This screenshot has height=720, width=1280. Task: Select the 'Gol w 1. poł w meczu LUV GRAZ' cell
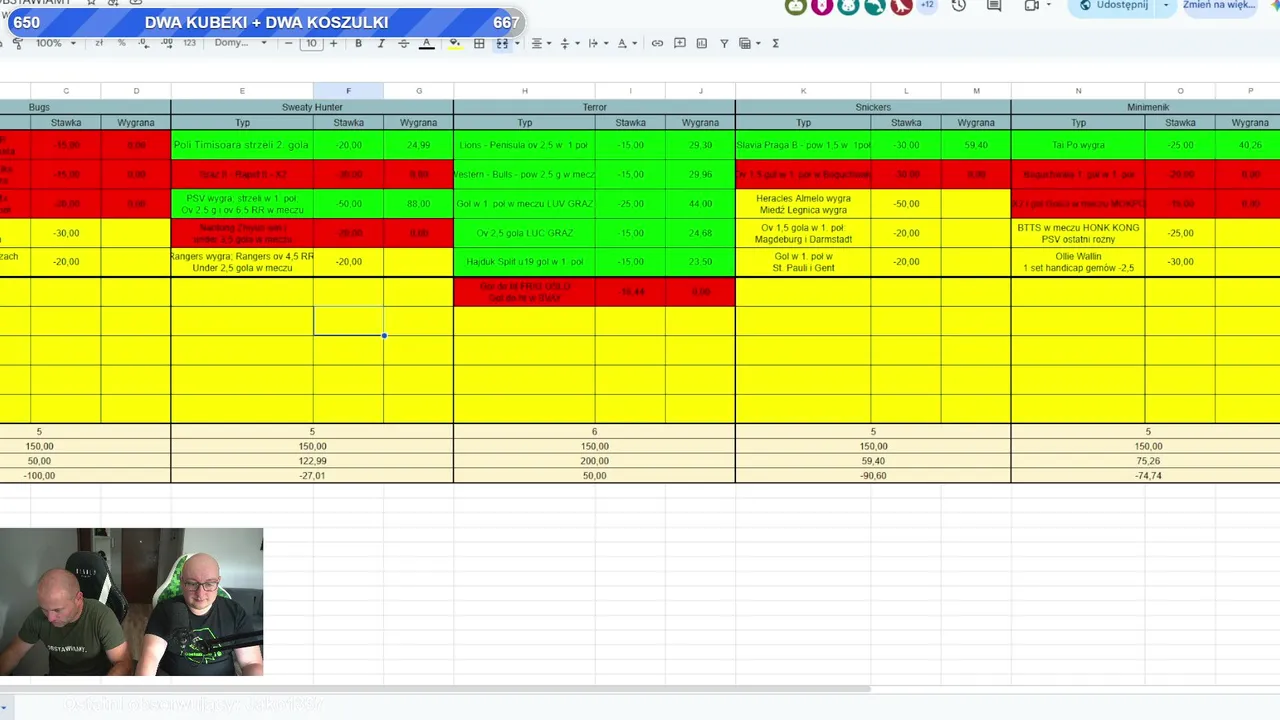pyautogui.click(x=524, y=204)
